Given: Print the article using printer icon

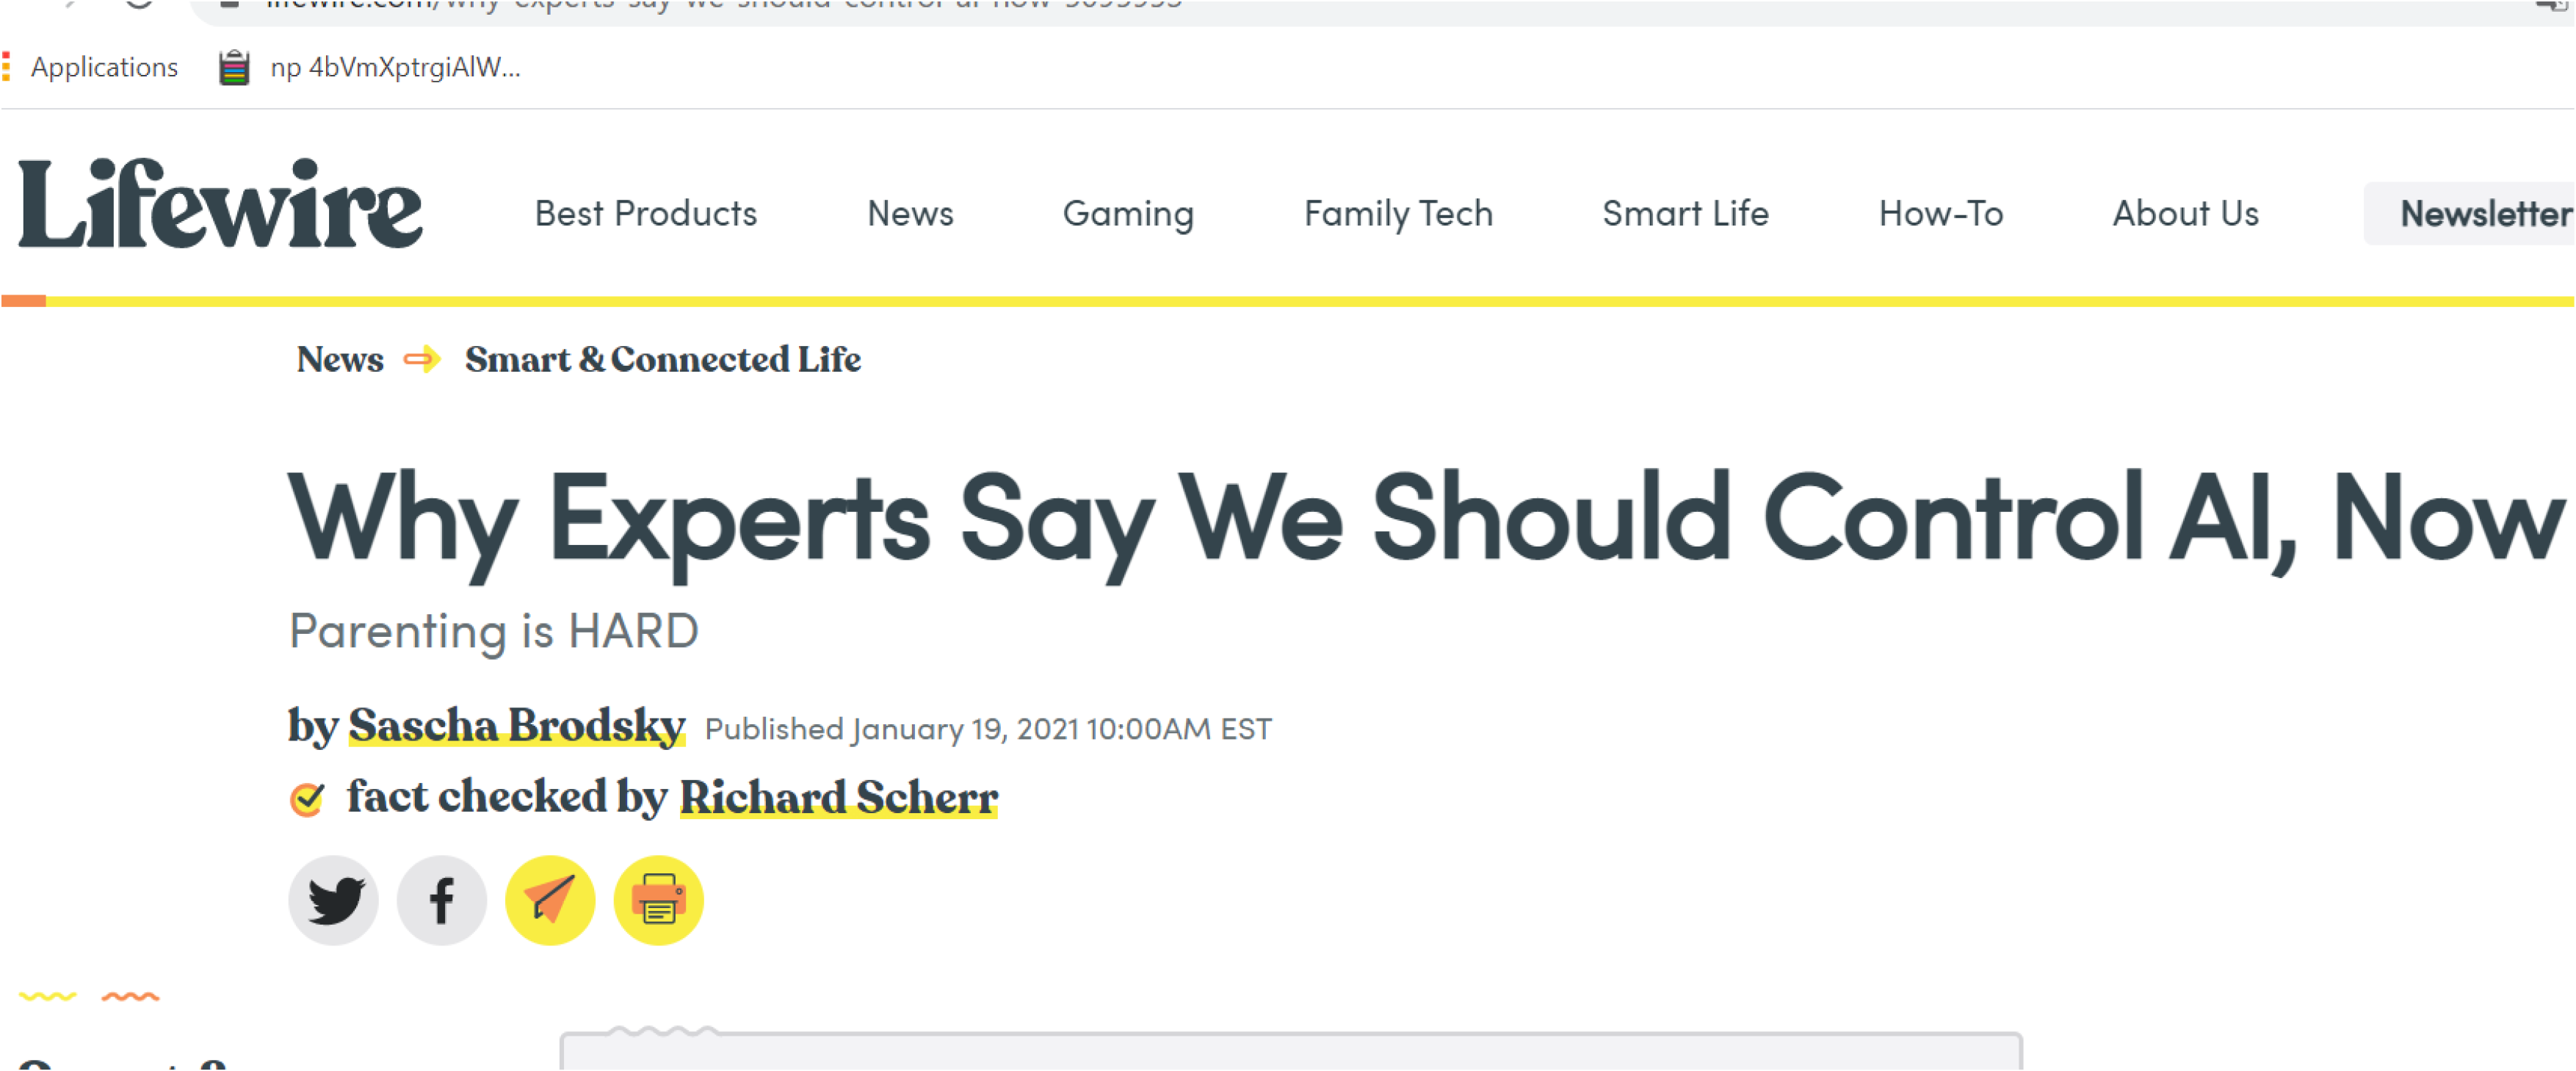Looking at the screenshot, I should 658,900.
